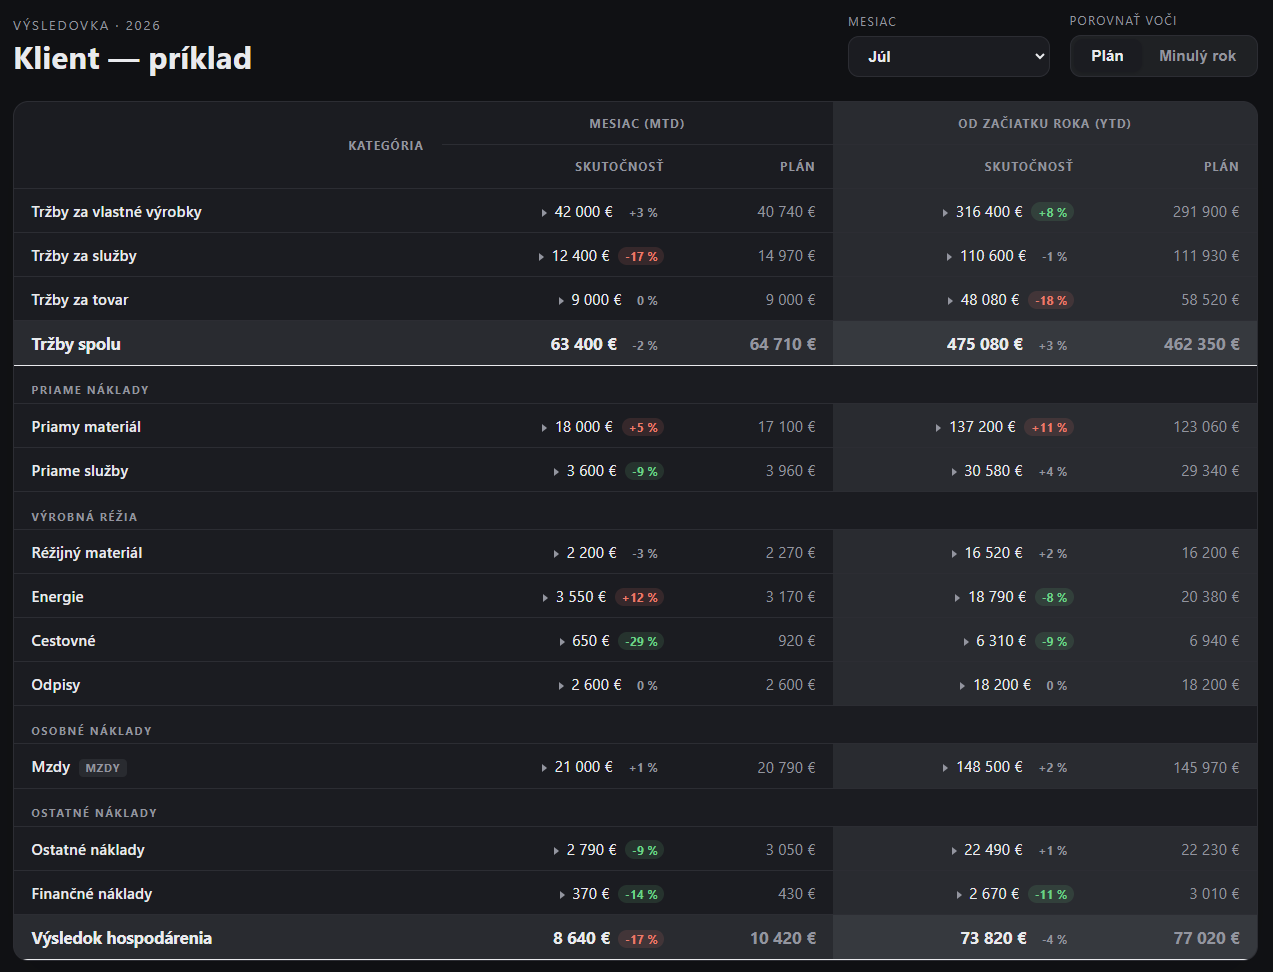Open the Mesiac dropdown showing Júl
The height and width of the screenshot is (972, 1273).
click(x=948, y=57)
